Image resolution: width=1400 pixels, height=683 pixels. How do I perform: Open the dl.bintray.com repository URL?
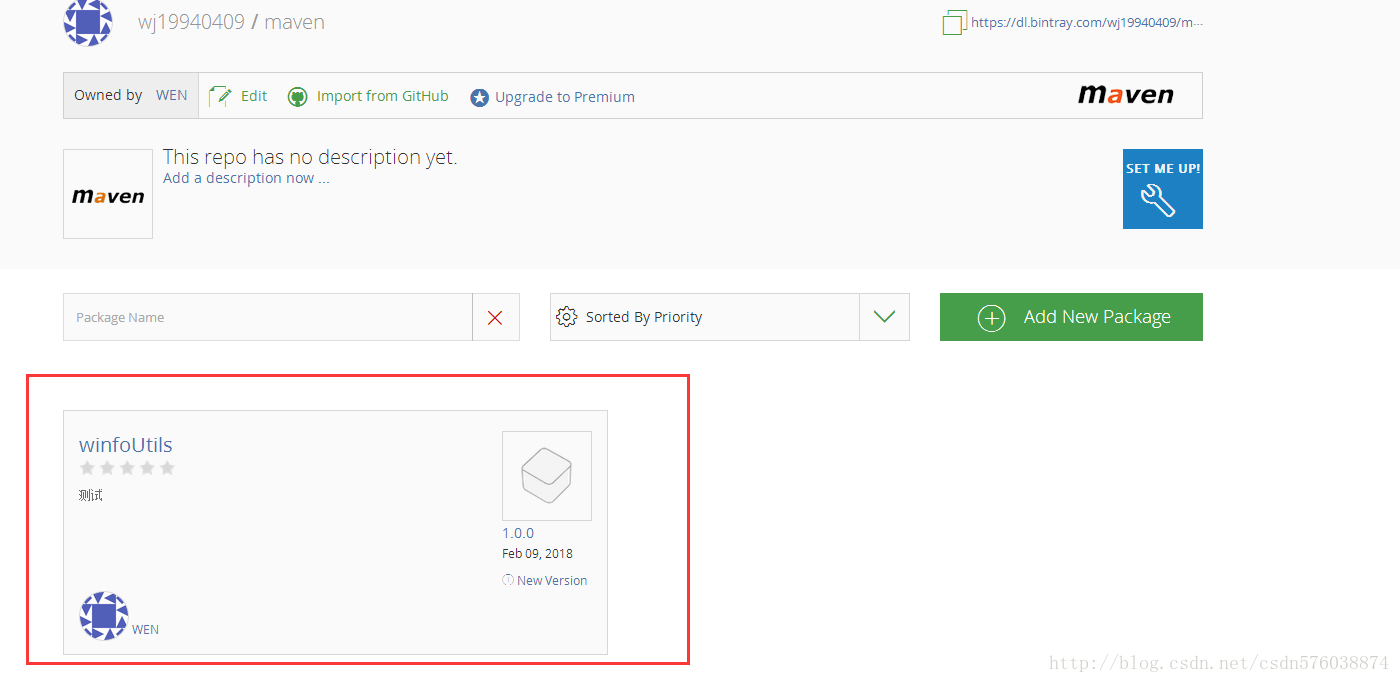pyautogui.click(x=1087, y=22)
